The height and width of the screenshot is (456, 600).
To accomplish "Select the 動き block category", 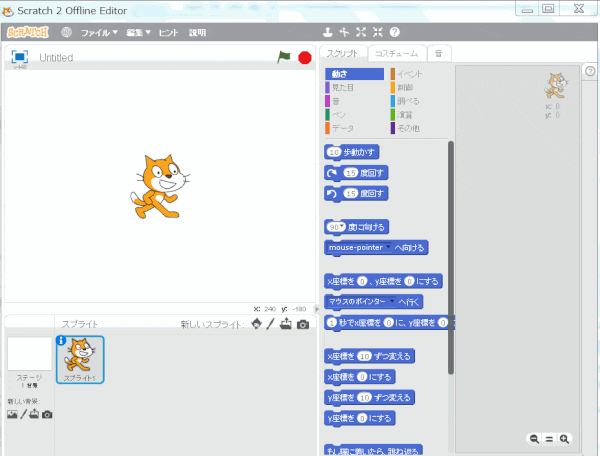I will [x=354, y=74].
